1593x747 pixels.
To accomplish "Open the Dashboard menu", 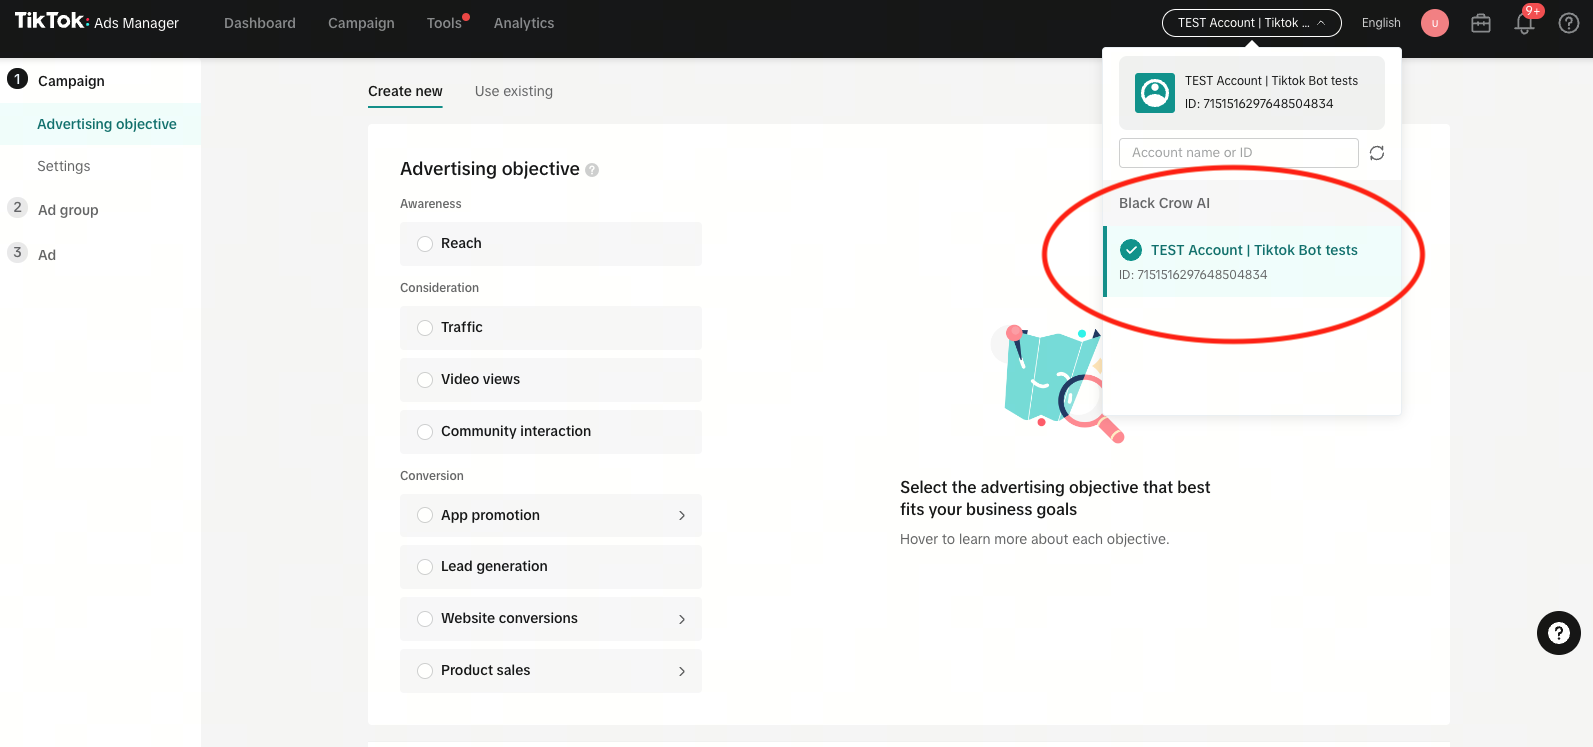I will [260, 23].
